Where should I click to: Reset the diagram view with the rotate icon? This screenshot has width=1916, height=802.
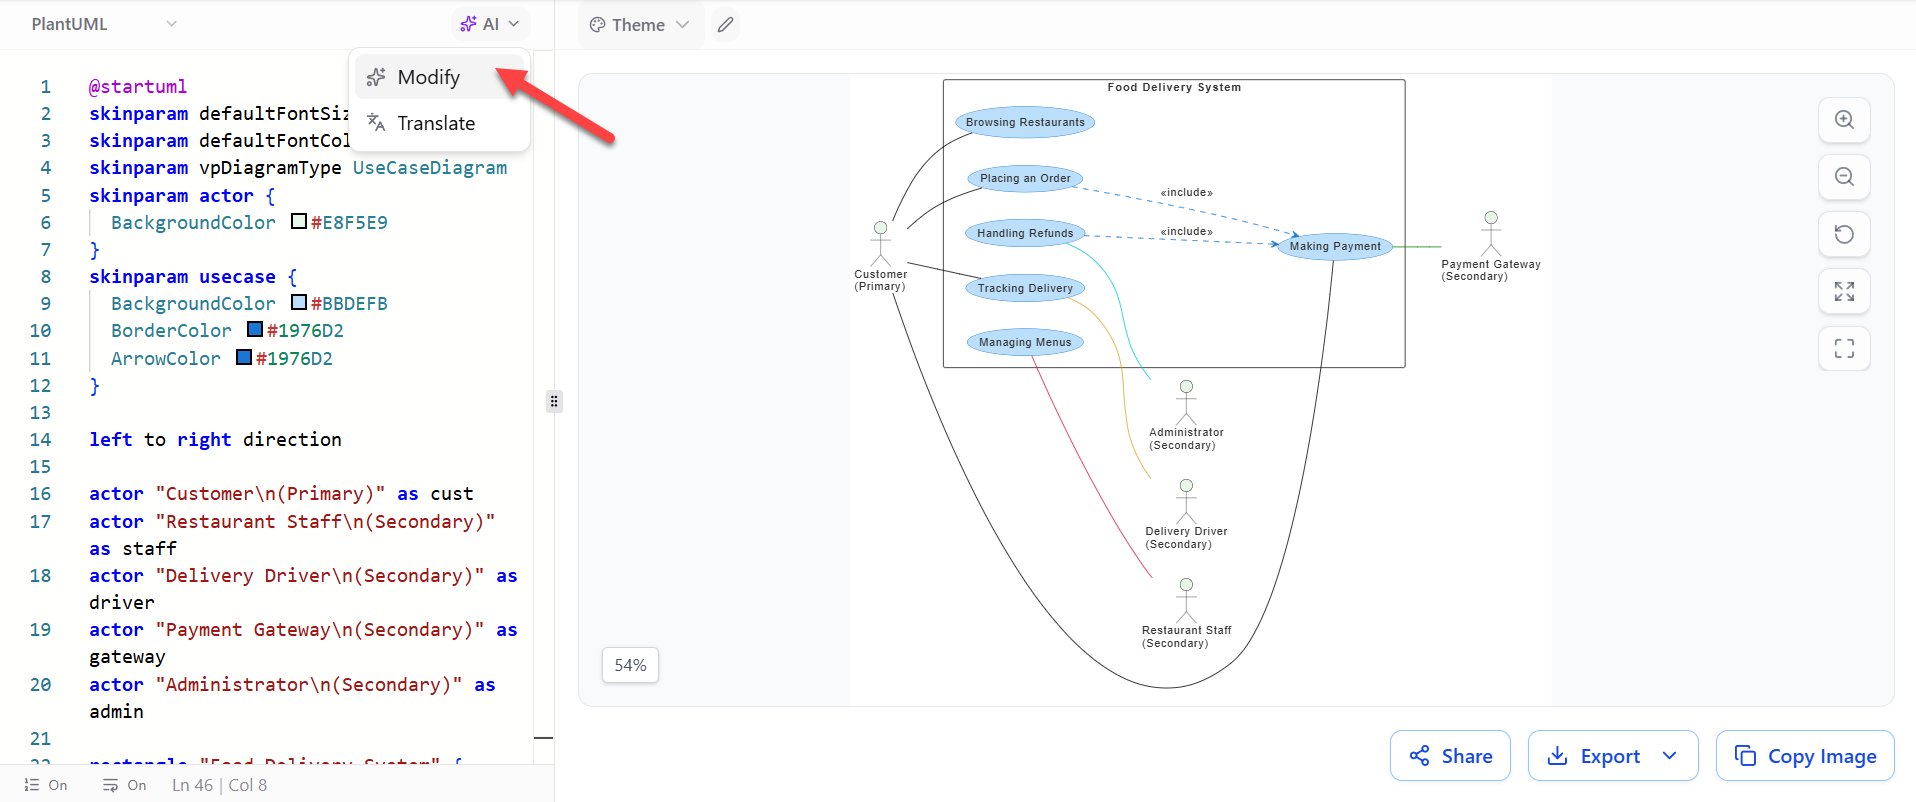[1844, 234]
